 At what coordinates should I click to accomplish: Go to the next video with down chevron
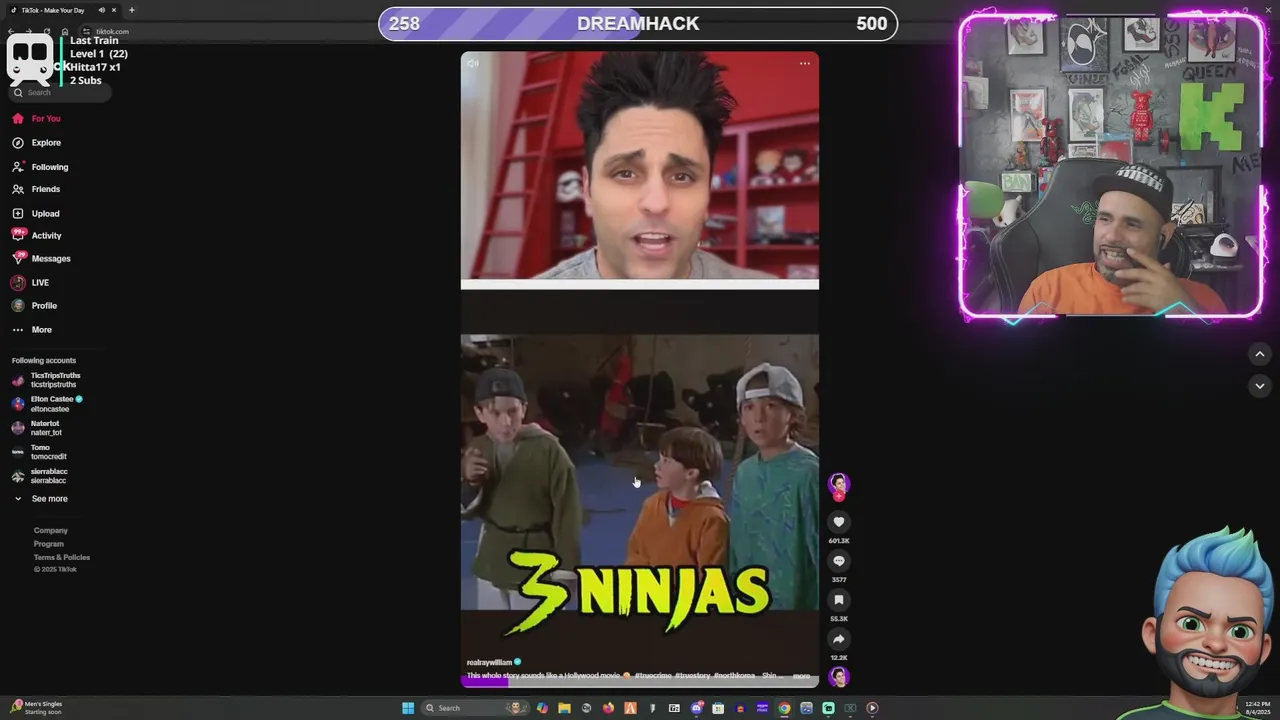pos(1259,386)
